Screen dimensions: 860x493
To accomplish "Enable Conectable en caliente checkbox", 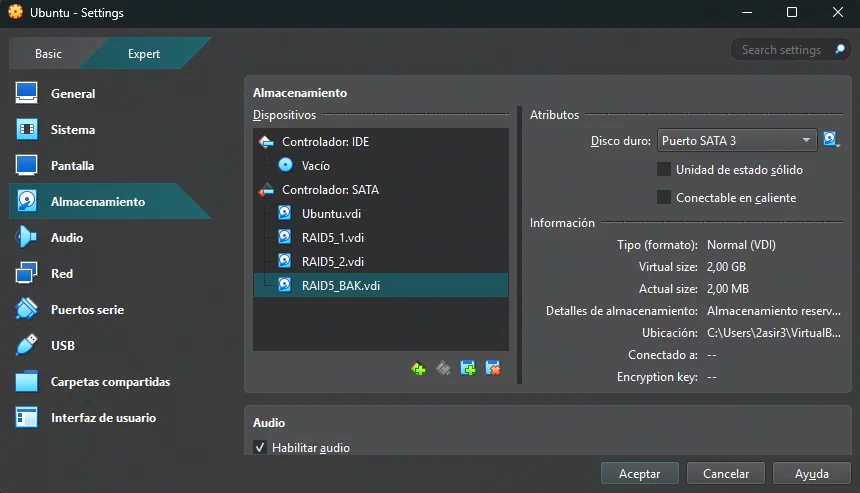I will pos(664,197).
